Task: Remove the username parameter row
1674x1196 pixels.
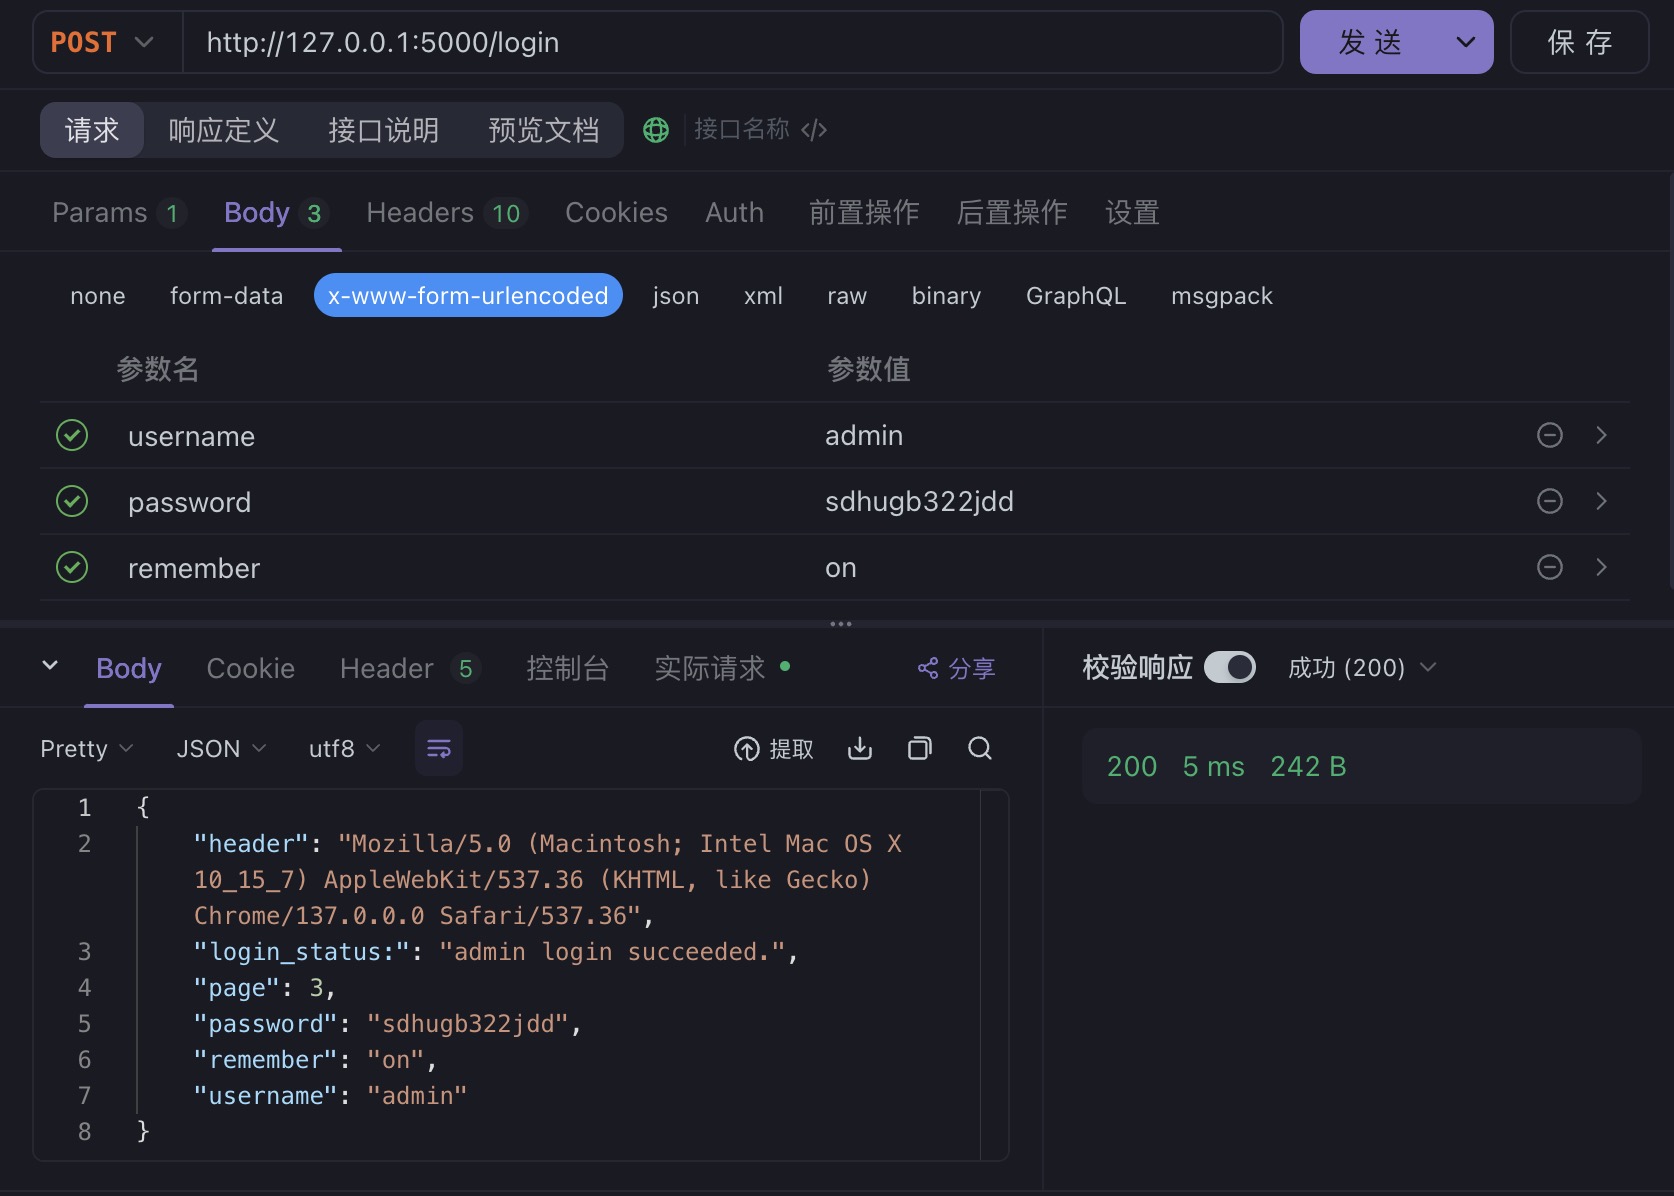Action: (1549, 435)
